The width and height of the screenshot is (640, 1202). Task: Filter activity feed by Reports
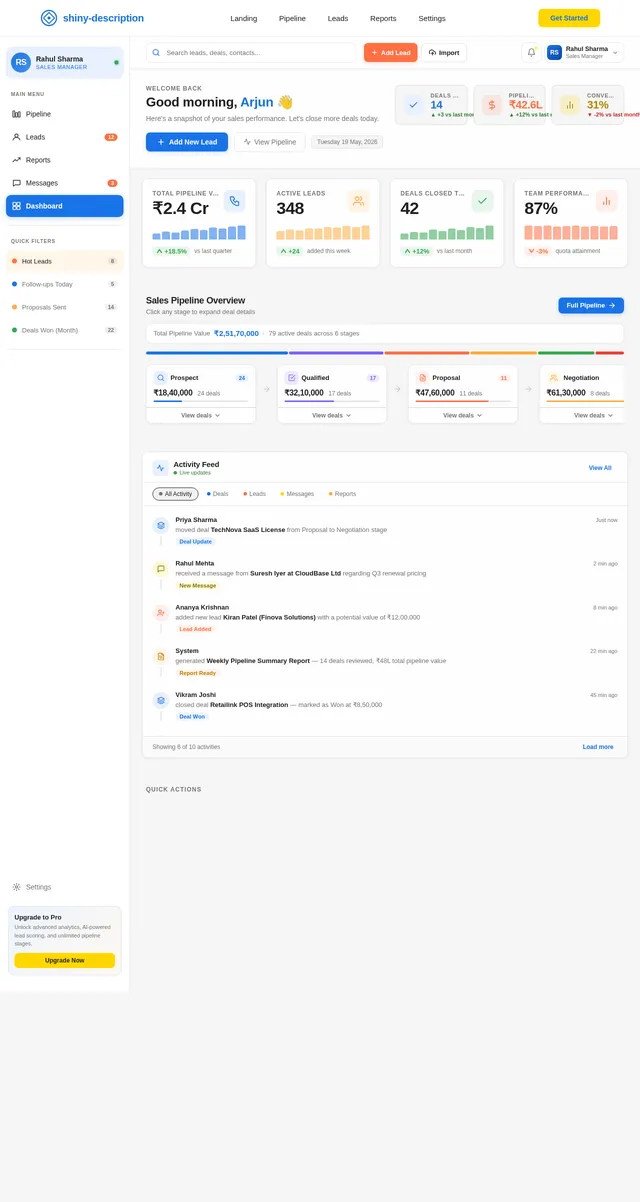pos(342,494)
